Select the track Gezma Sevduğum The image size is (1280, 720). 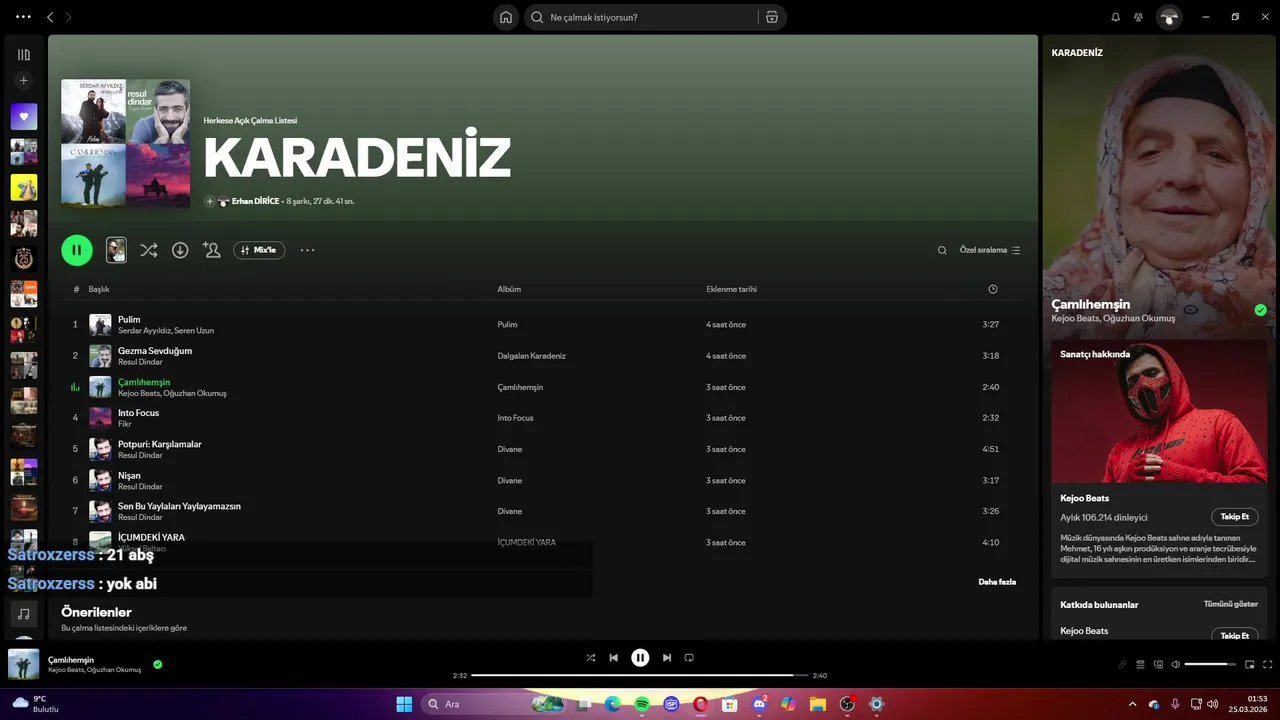155,351
